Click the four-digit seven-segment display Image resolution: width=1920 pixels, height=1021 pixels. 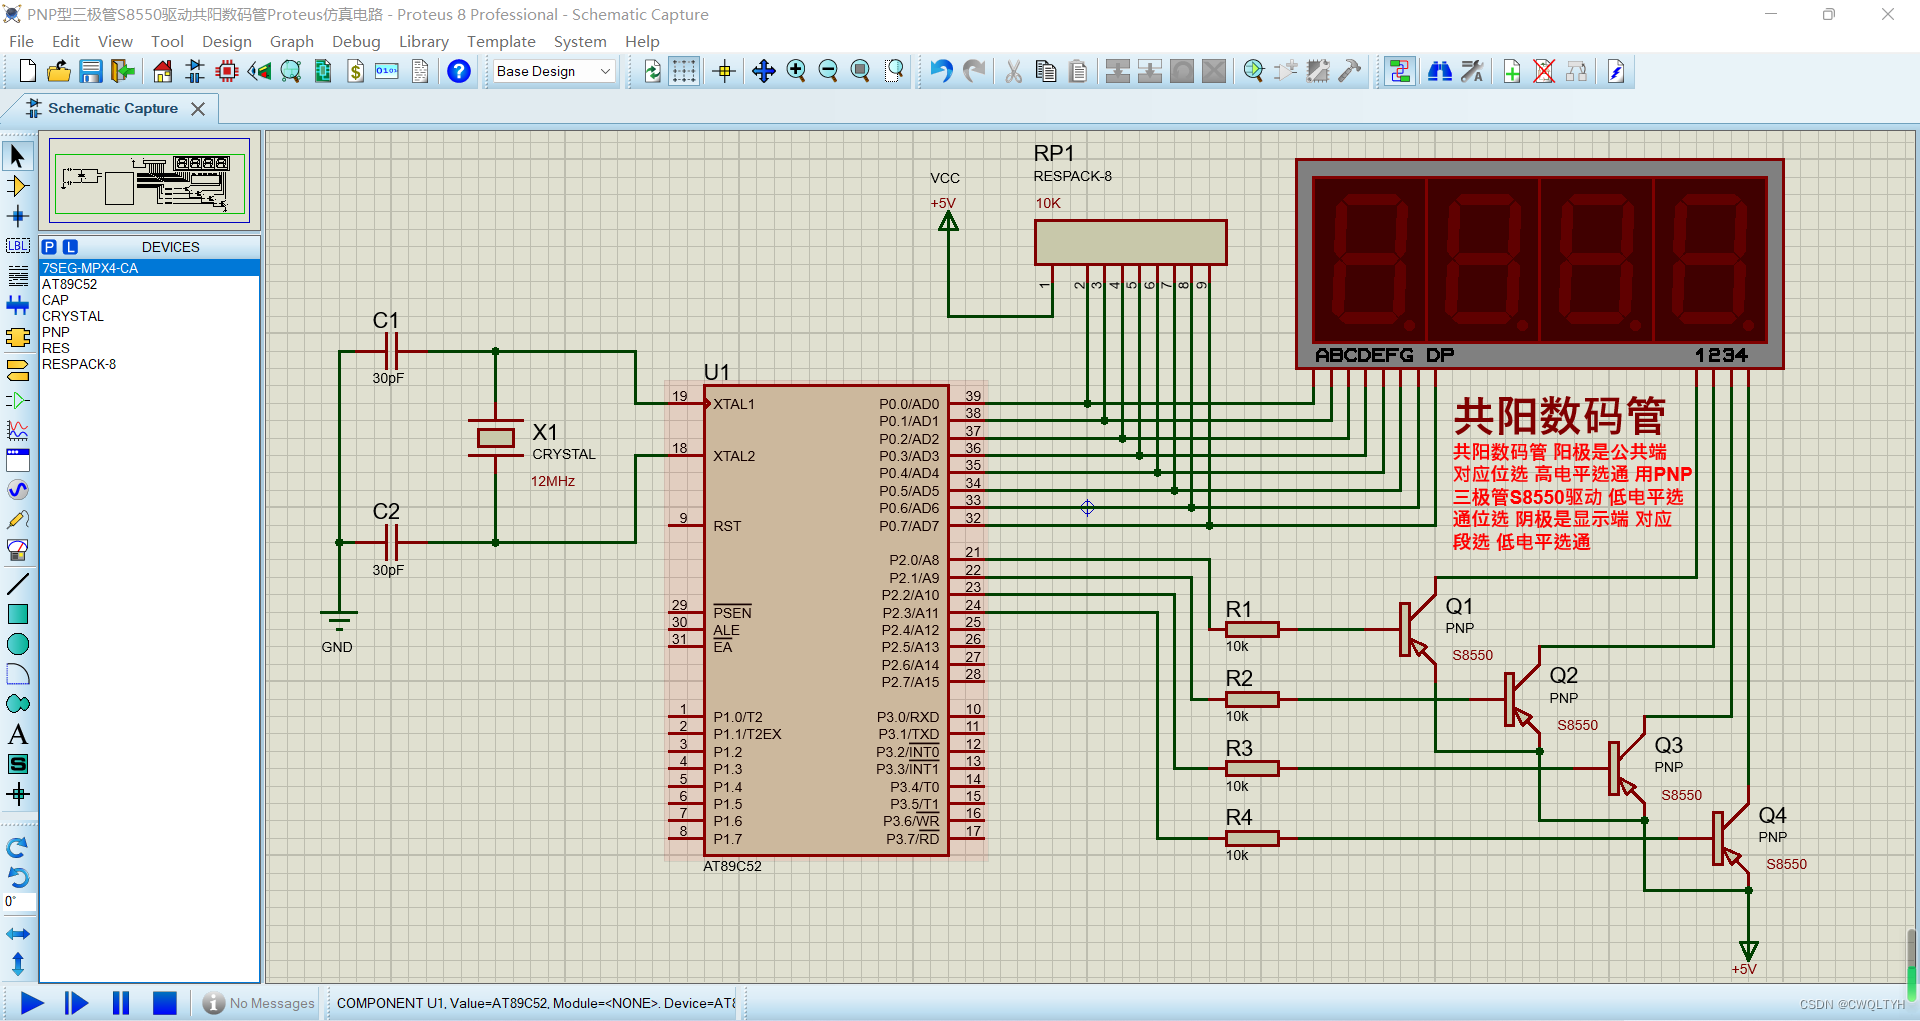[1540, 264]
